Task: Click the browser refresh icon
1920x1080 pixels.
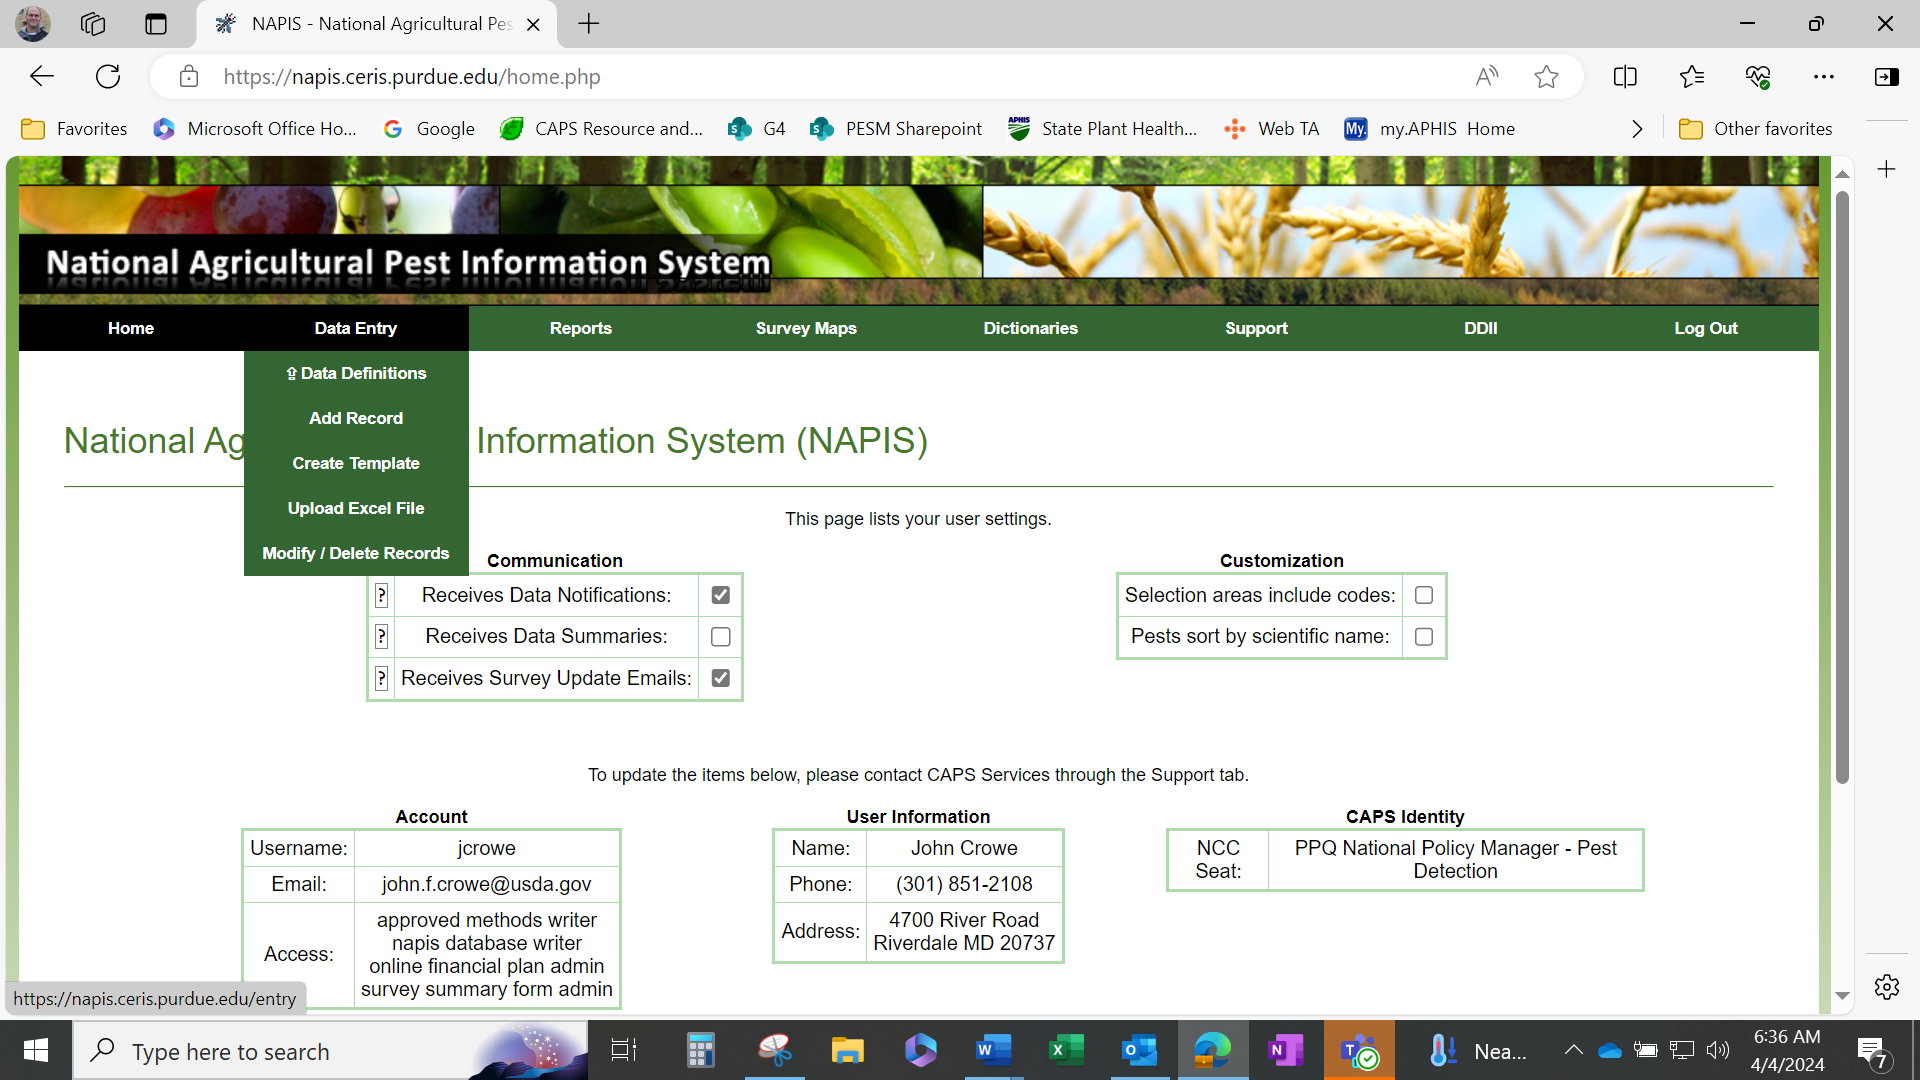Action: pos(108,77)
